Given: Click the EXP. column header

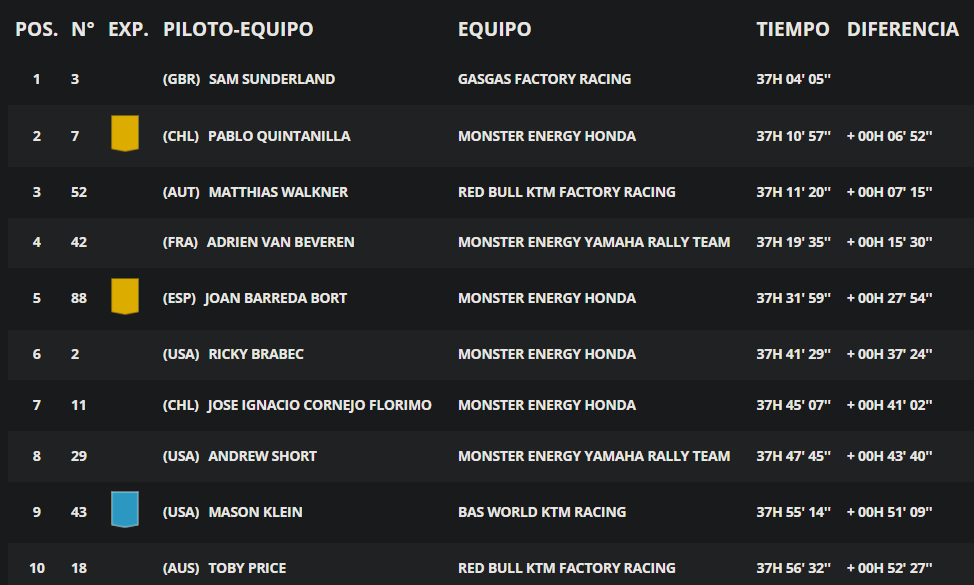Looking at the screenshot, I should pos(128,29).
